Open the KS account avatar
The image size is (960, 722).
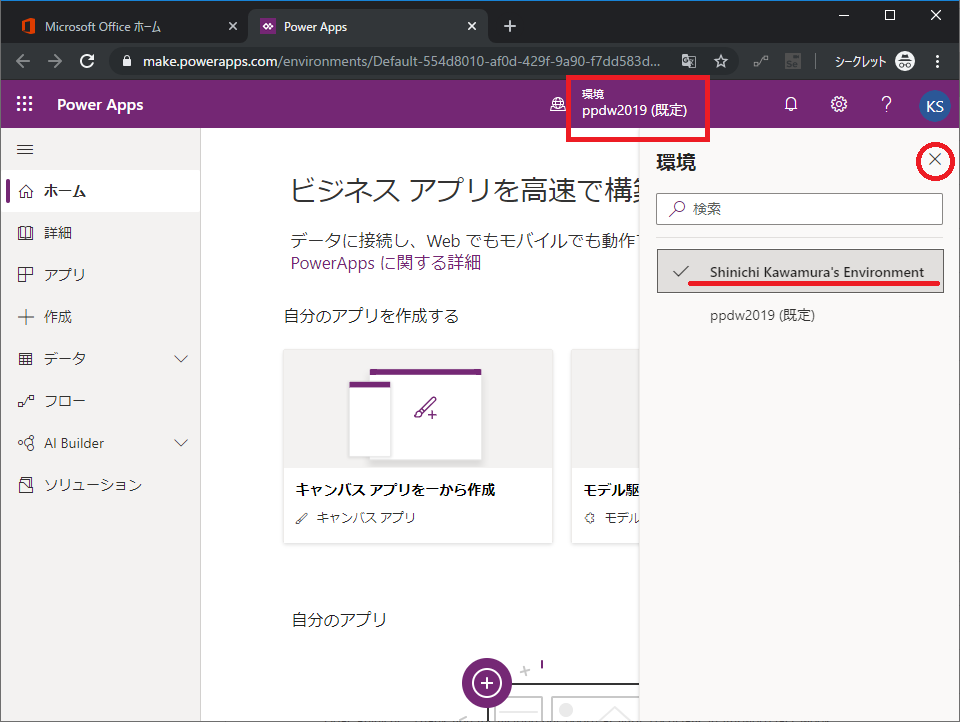[934, 106]
